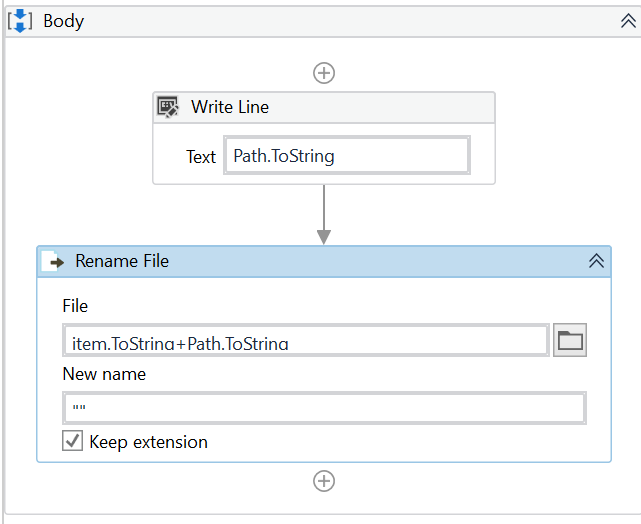
Task: Uncheck the Keep extension checkbox
Action: [73, 441]
